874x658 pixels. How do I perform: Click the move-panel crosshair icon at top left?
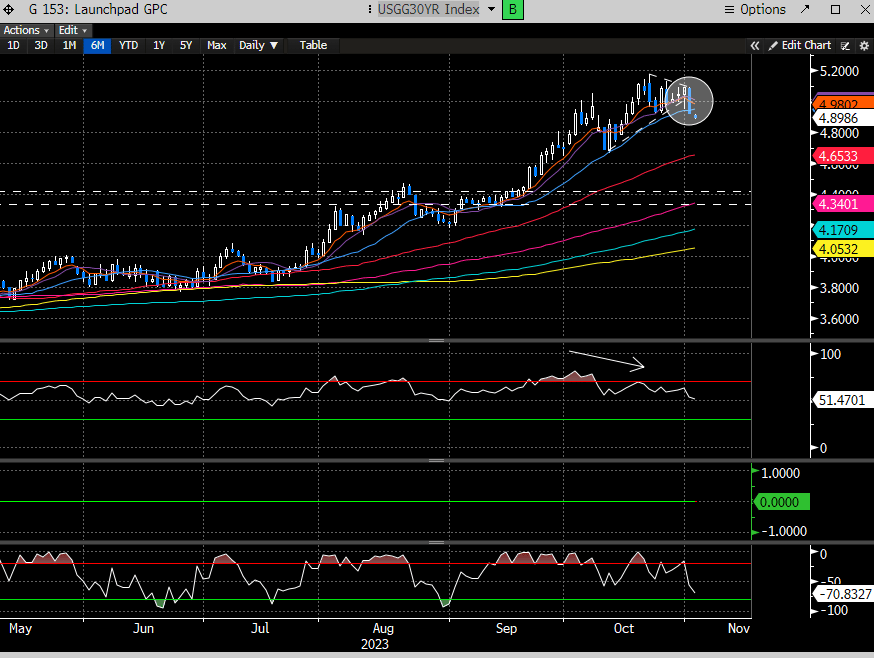click(9, 9)
